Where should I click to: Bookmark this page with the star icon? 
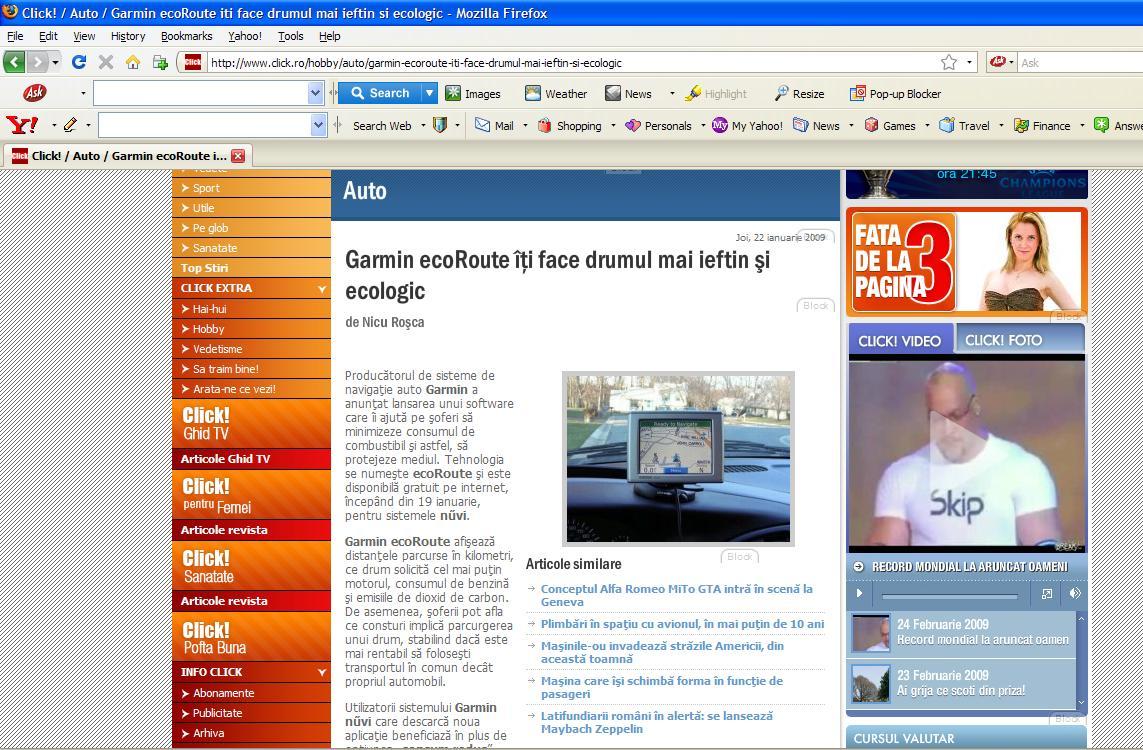[x=948, y=62]
